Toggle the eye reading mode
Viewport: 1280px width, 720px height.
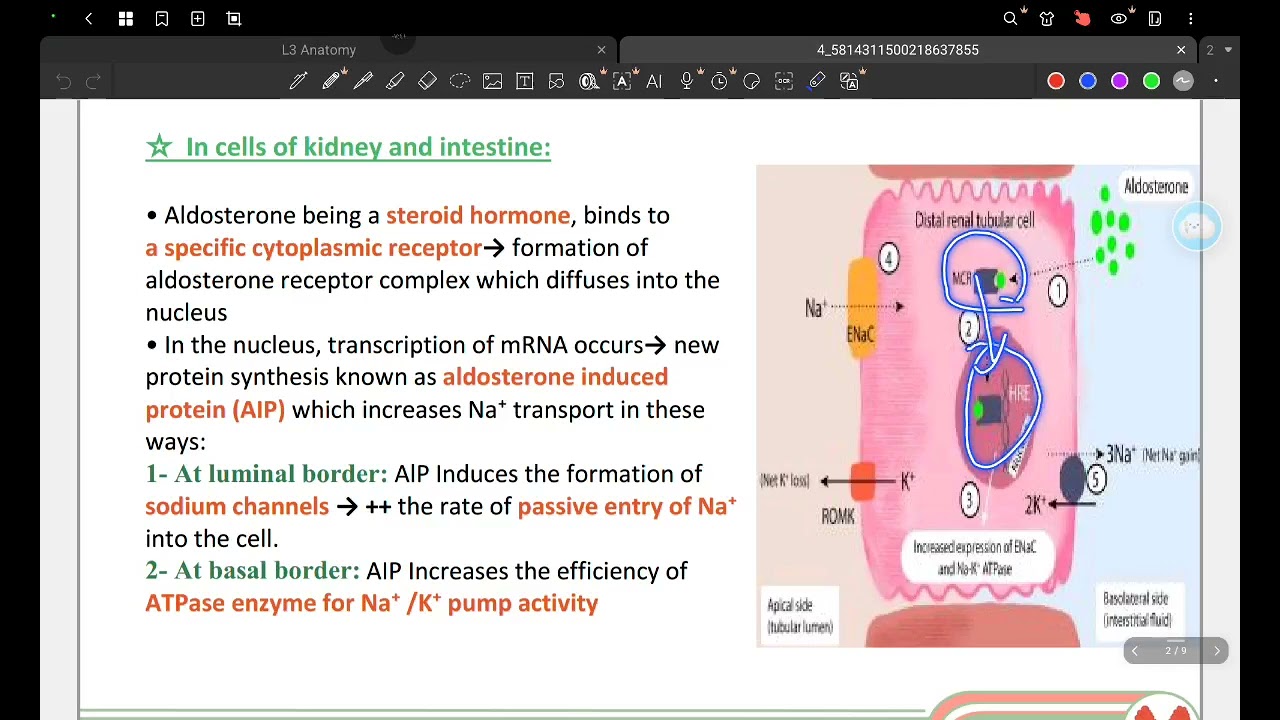tap(1119, 19)
